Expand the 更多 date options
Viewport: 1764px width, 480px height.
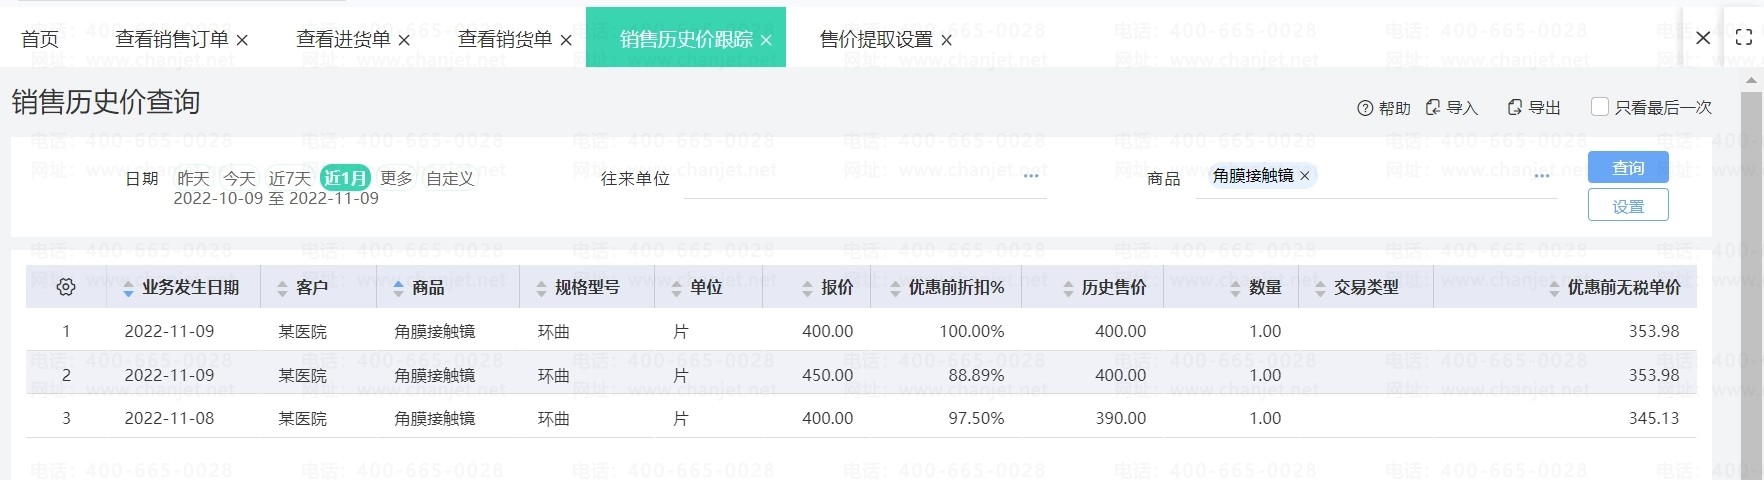click(x=396, y=178)
